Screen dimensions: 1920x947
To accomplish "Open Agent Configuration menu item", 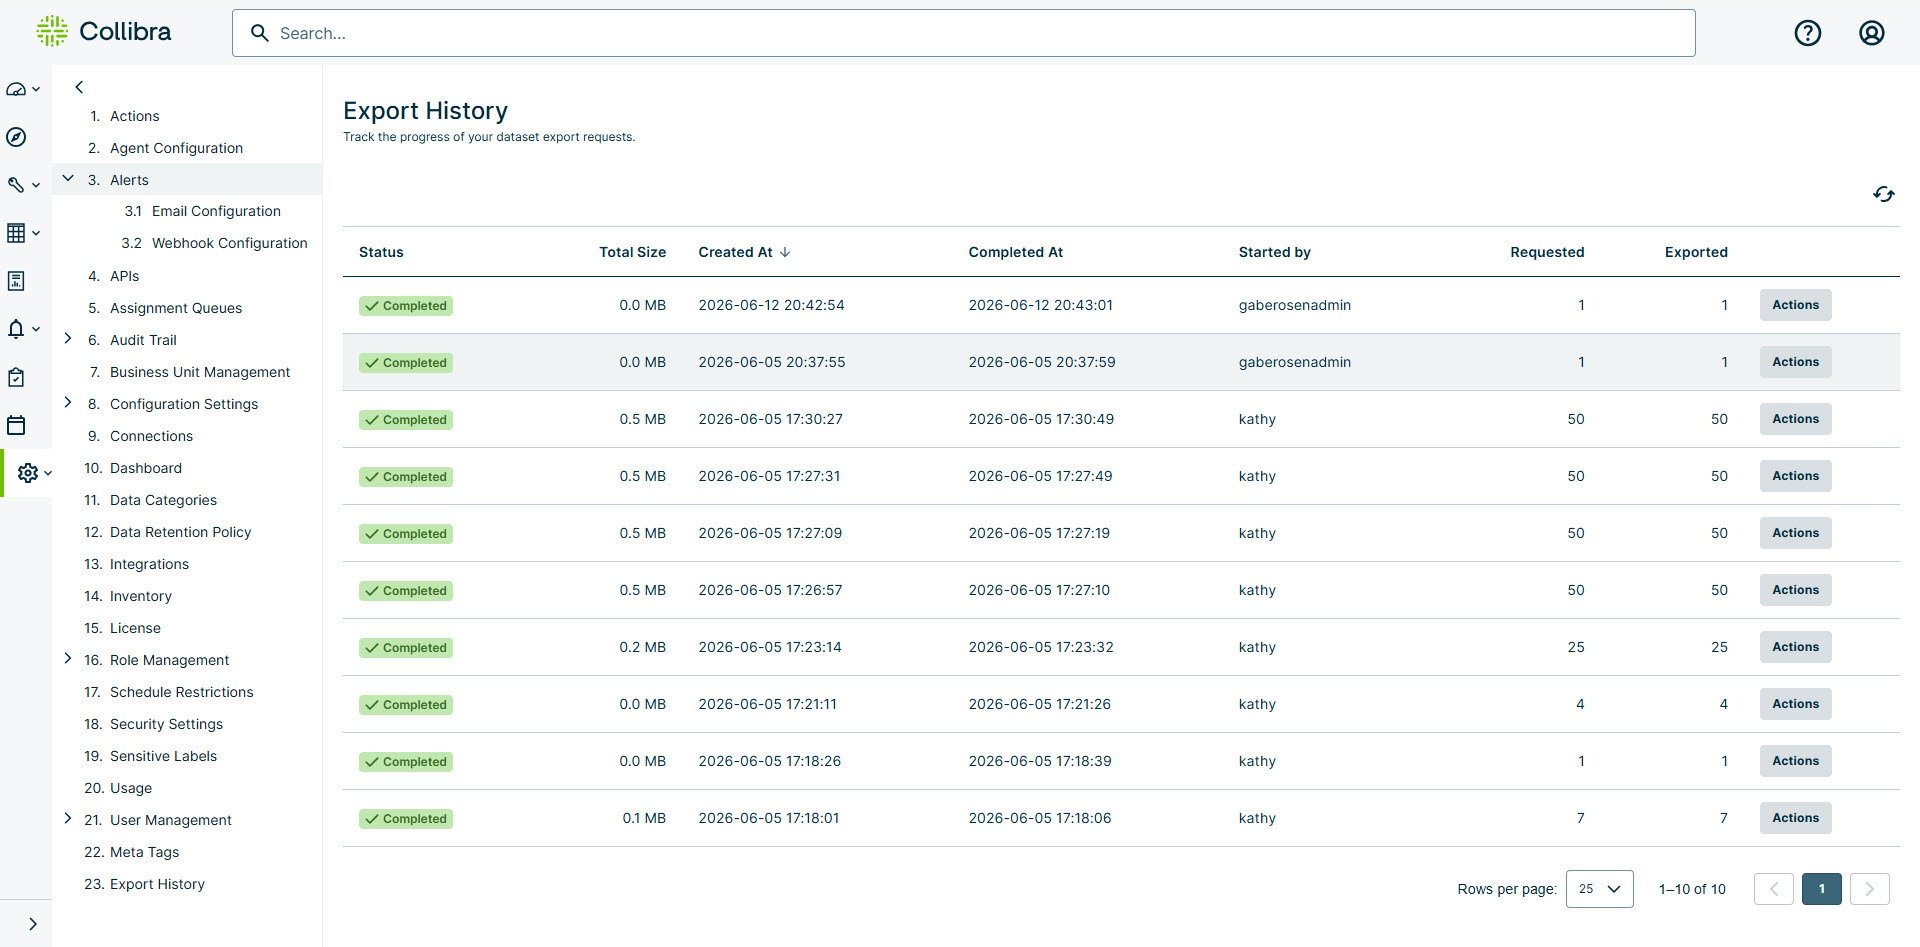I will (x=176, y=148).
